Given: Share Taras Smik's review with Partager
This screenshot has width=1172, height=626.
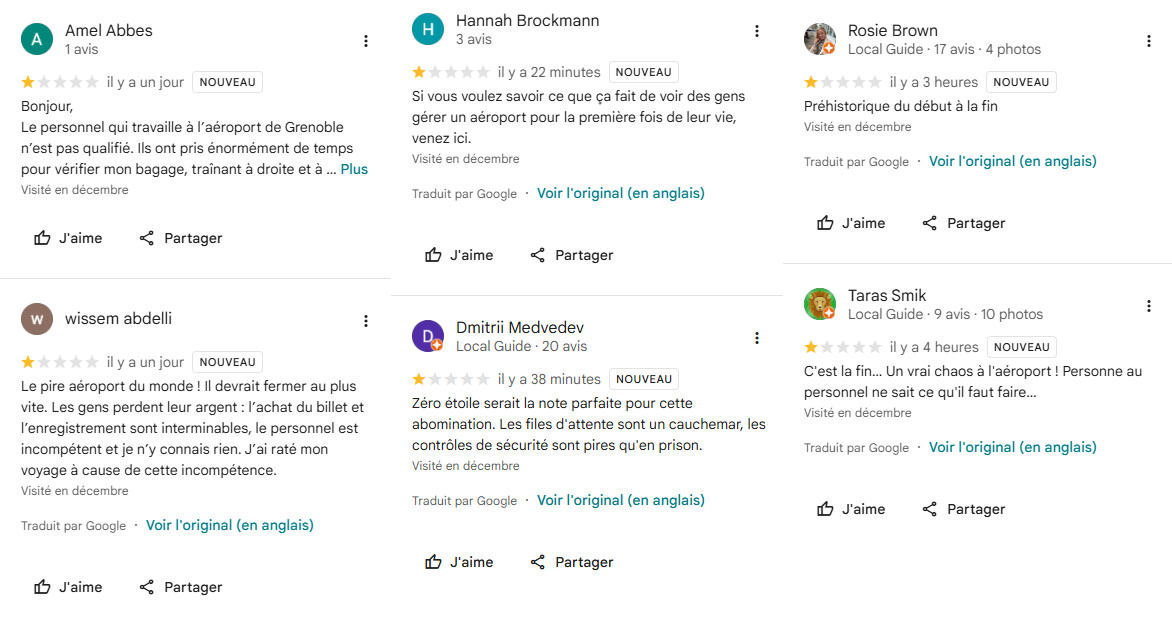Looking at the screenshot, I should click(x=963, y=509).
